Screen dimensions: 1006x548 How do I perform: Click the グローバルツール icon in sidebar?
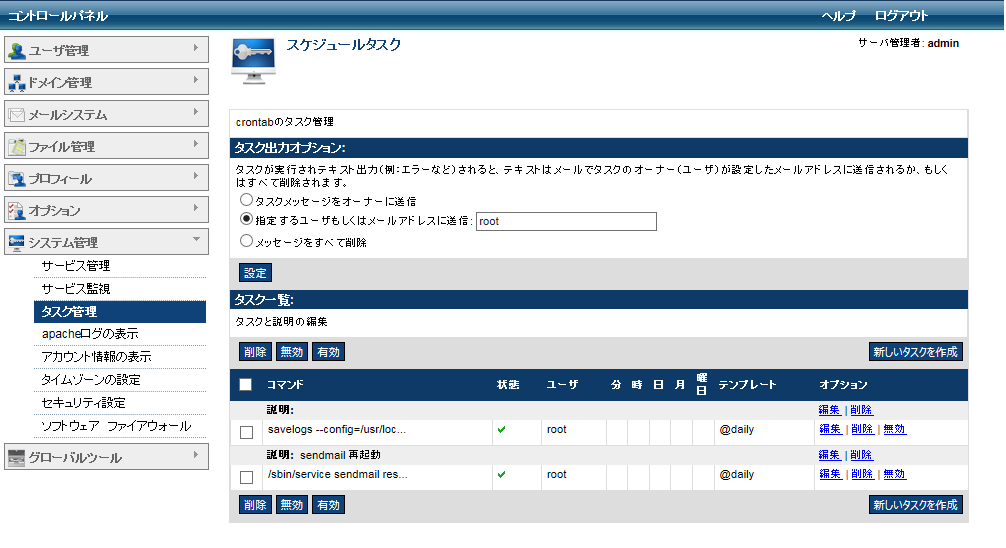(17, 458)
